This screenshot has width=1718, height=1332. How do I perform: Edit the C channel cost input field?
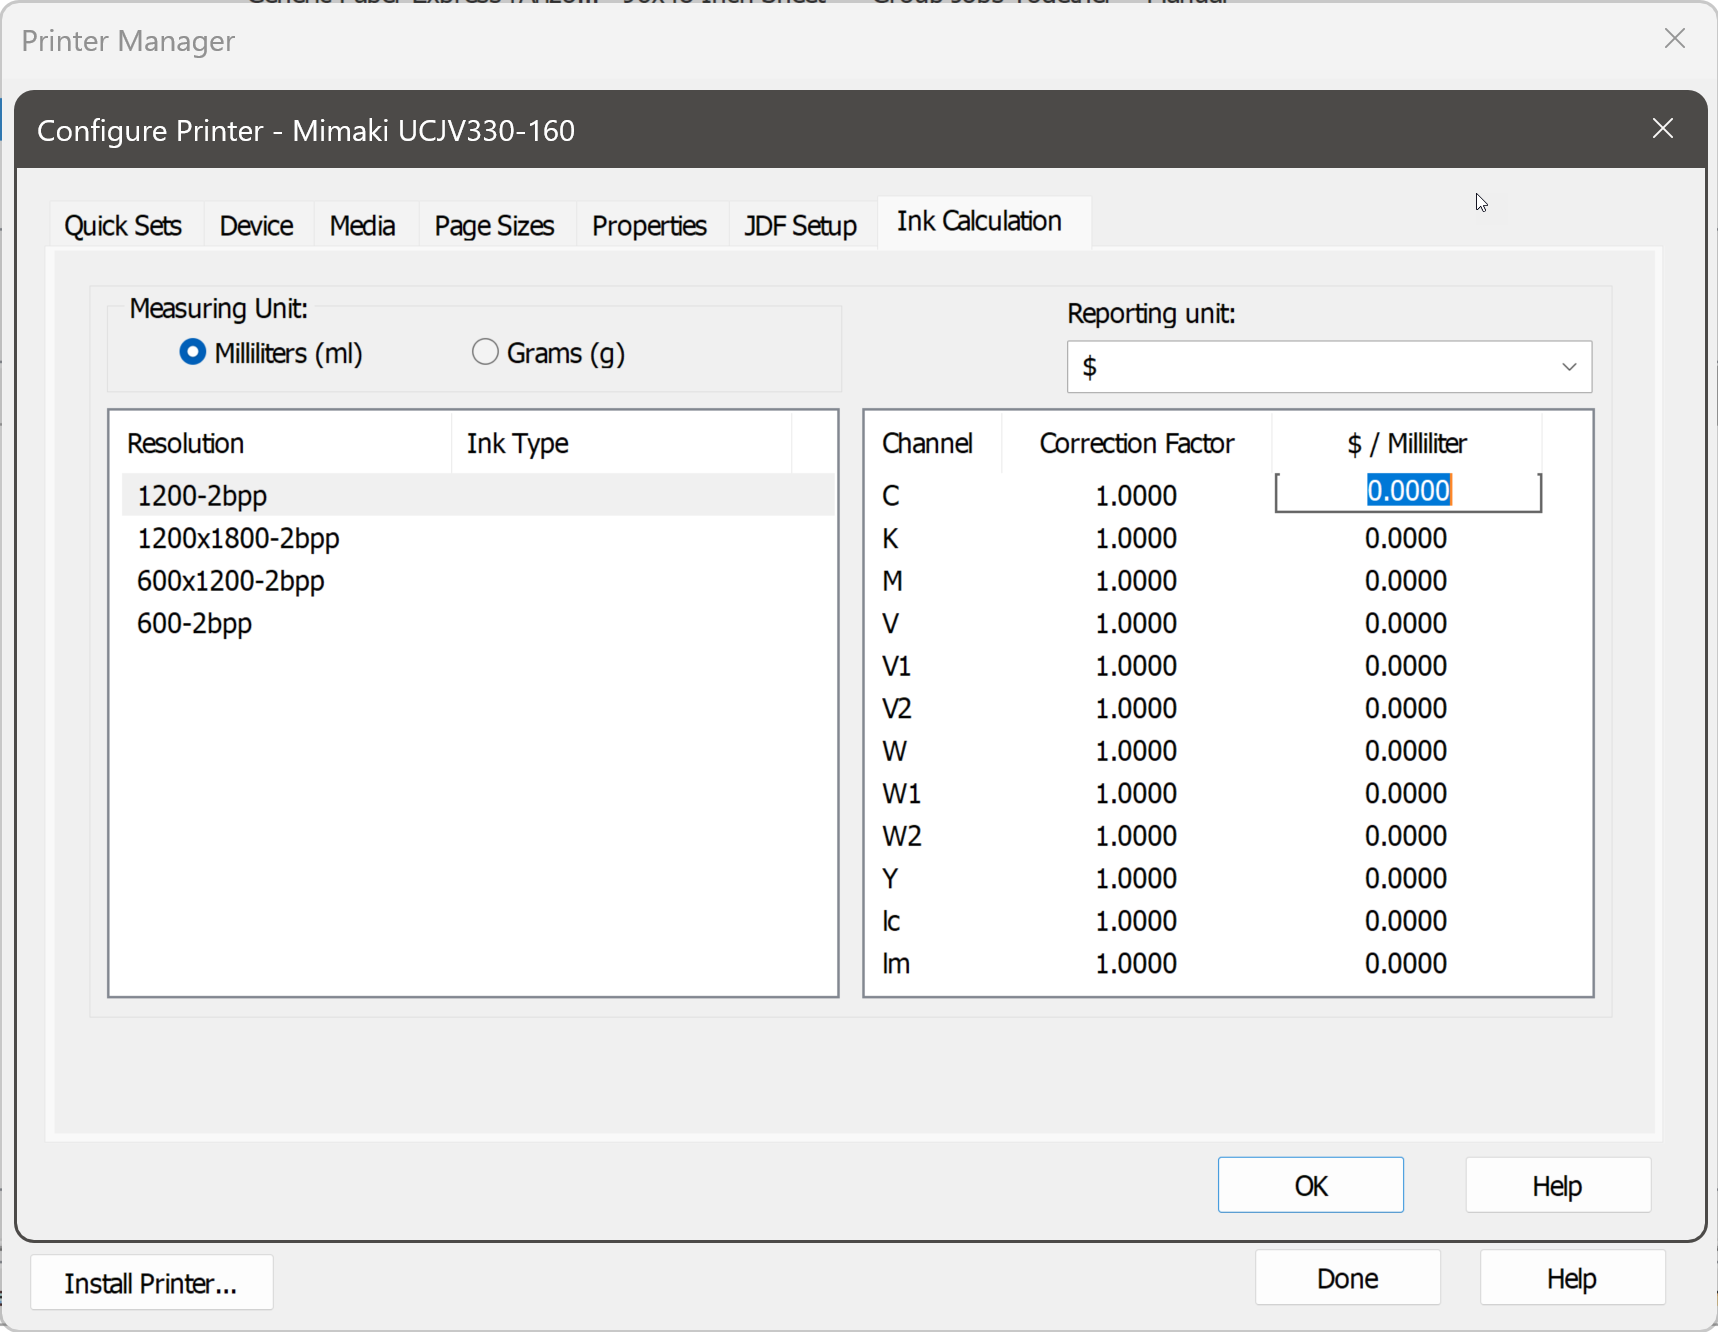1408,491
